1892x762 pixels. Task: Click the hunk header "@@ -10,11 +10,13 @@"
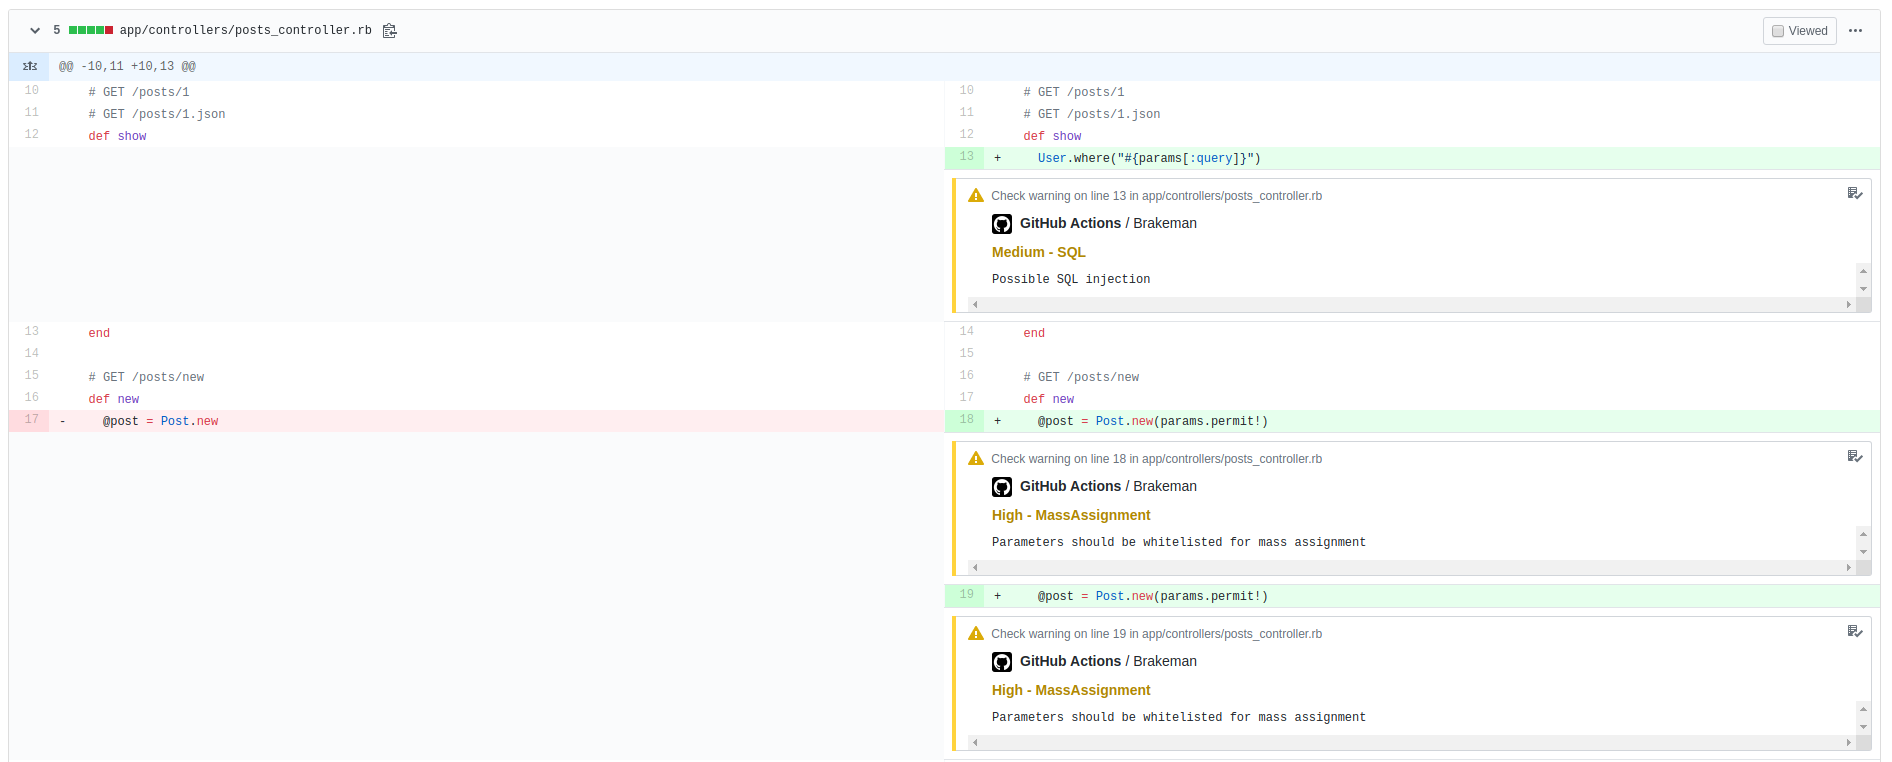[127, 67]
